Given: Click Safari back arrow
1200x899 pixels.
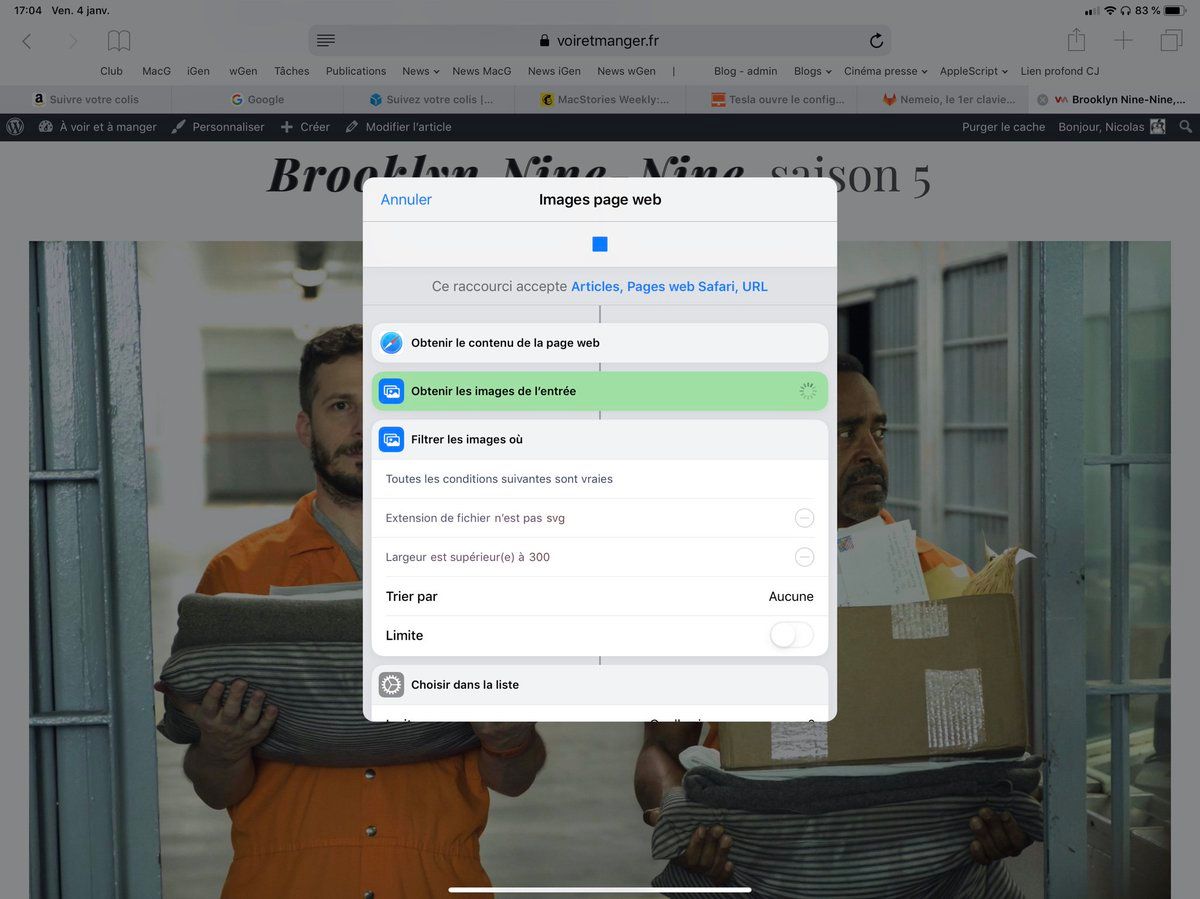Looking at the screenshot, I should pyautogui.click(x=27, y=41).
